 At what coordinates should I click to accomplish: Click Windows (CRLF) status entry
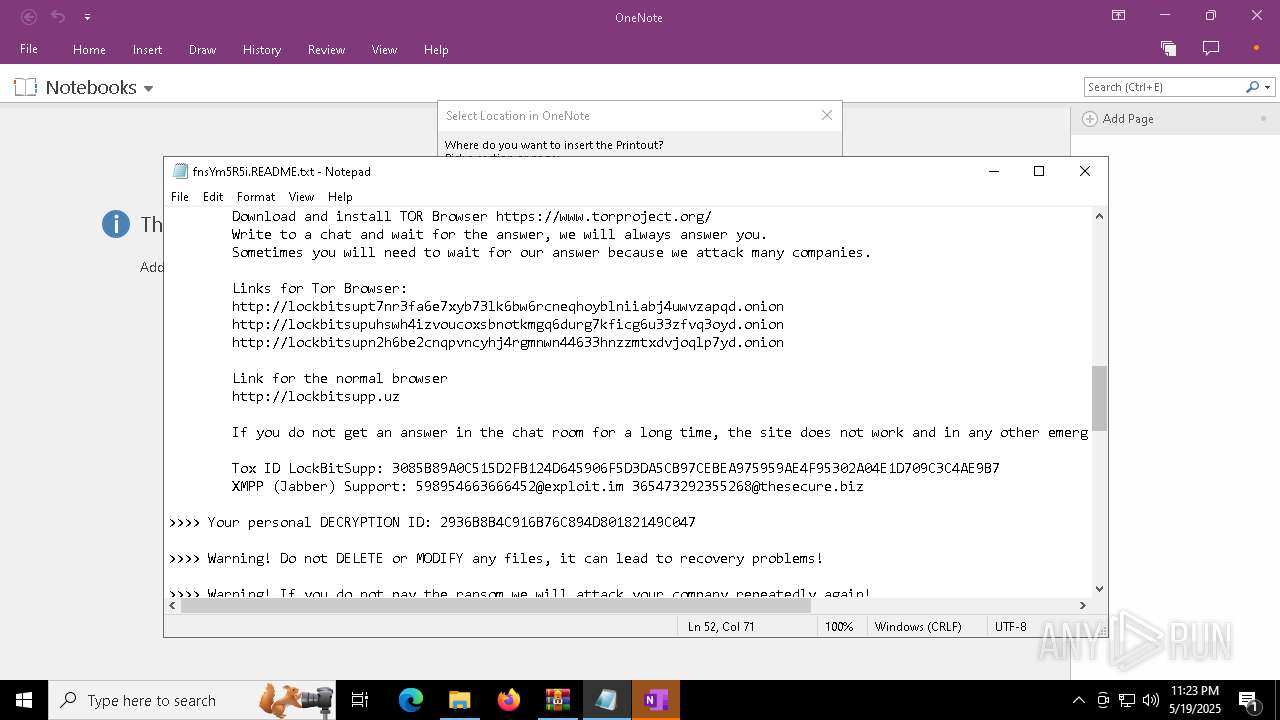pos(918,626)
